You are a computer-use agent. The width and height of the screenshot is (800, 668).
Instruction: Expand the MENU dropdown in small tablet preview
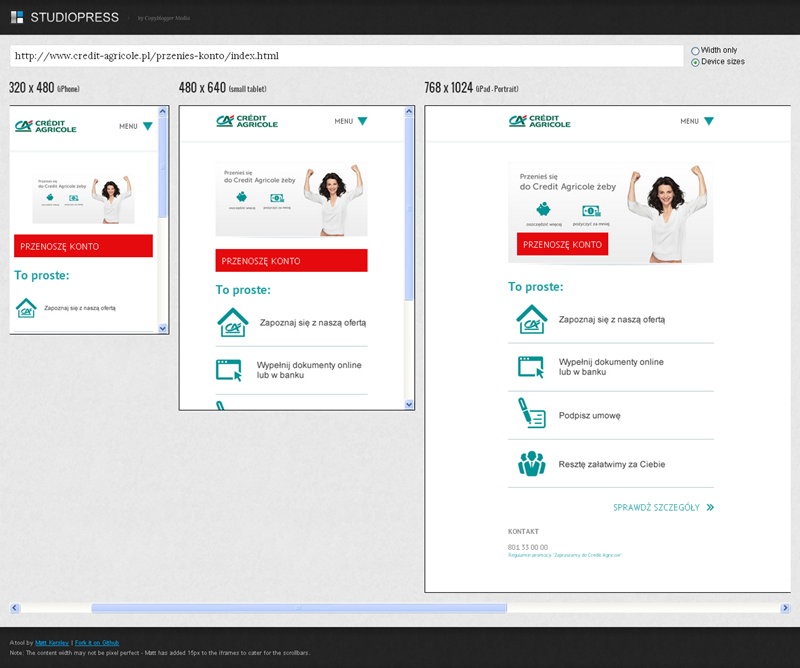pyautogui.click(x=351, y=121)
